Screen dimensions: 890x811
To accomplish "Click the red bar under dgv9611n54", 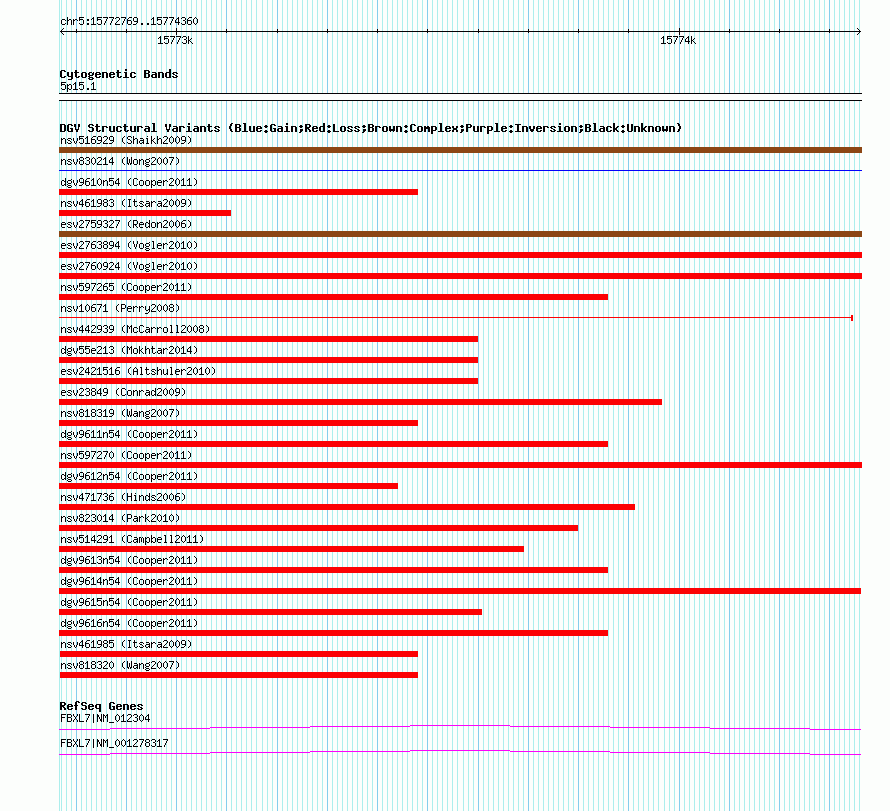I will tap(333, 444).
